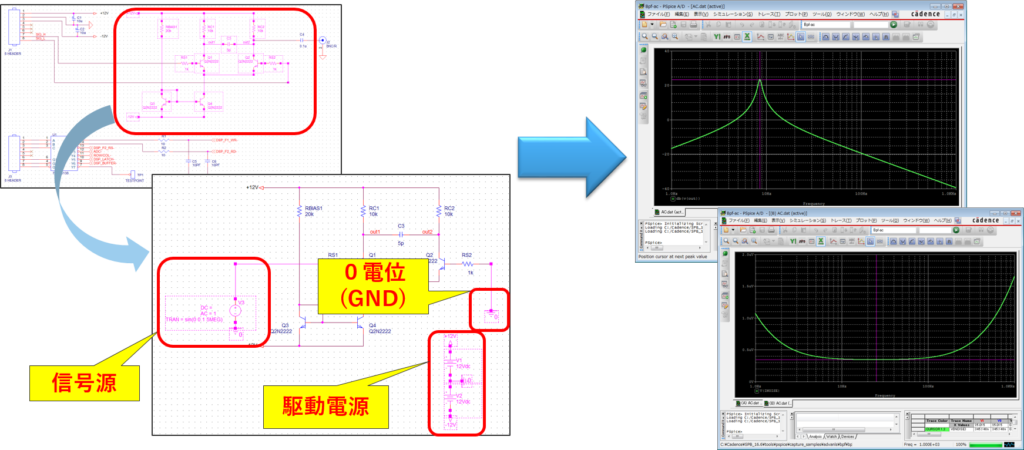1024x450 pixels.
Task: Click Bpf-ac profile field in upper window
Action: click(826, 25)
